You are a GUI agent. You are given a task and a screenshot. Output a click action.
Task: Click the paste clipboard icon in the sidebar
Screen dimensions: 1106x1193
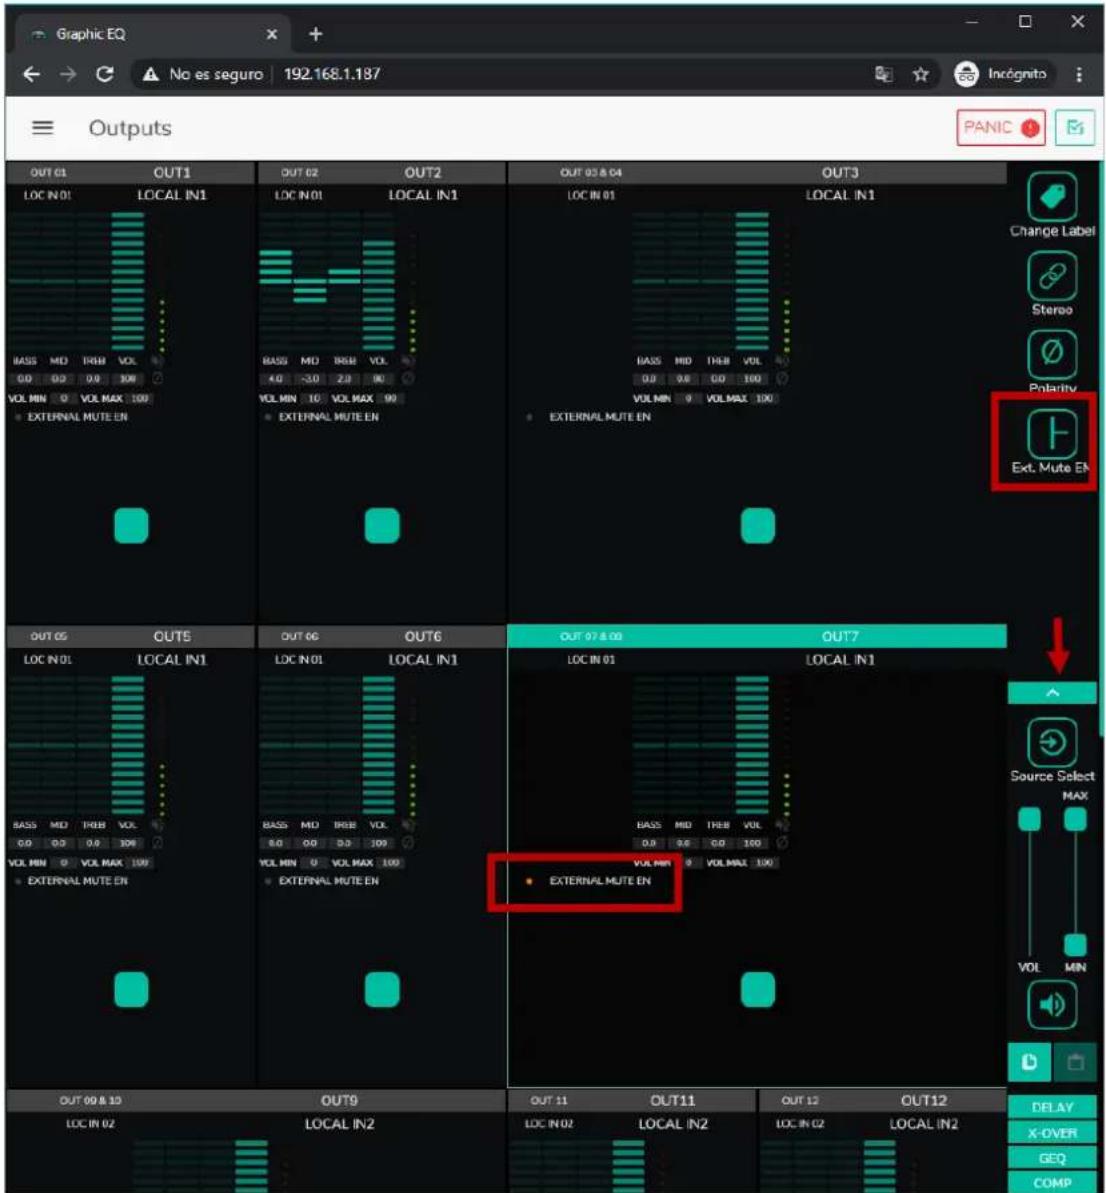tap(1075, 1062)
